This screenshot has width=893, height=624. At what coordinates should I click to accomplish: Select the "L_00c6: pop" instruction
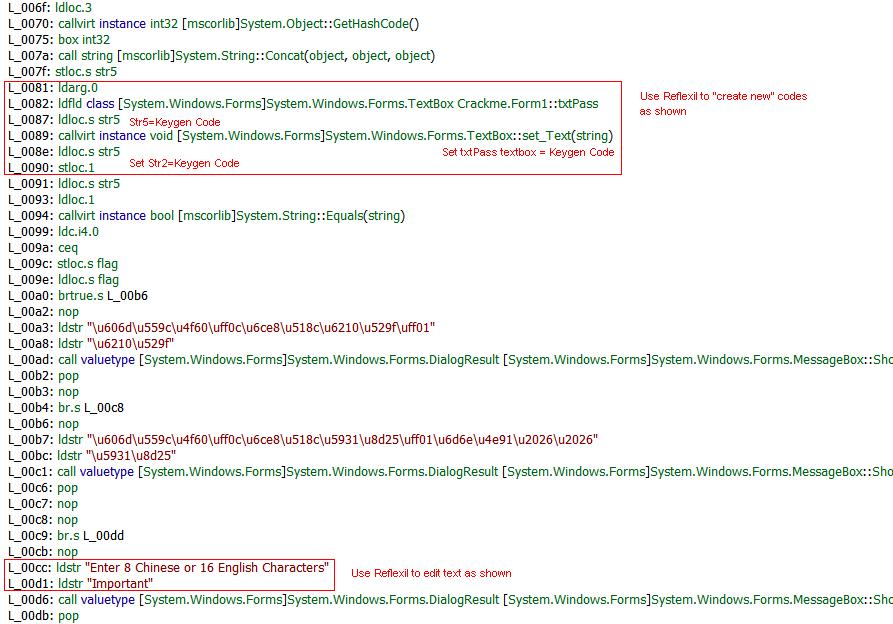coord(43,487)
